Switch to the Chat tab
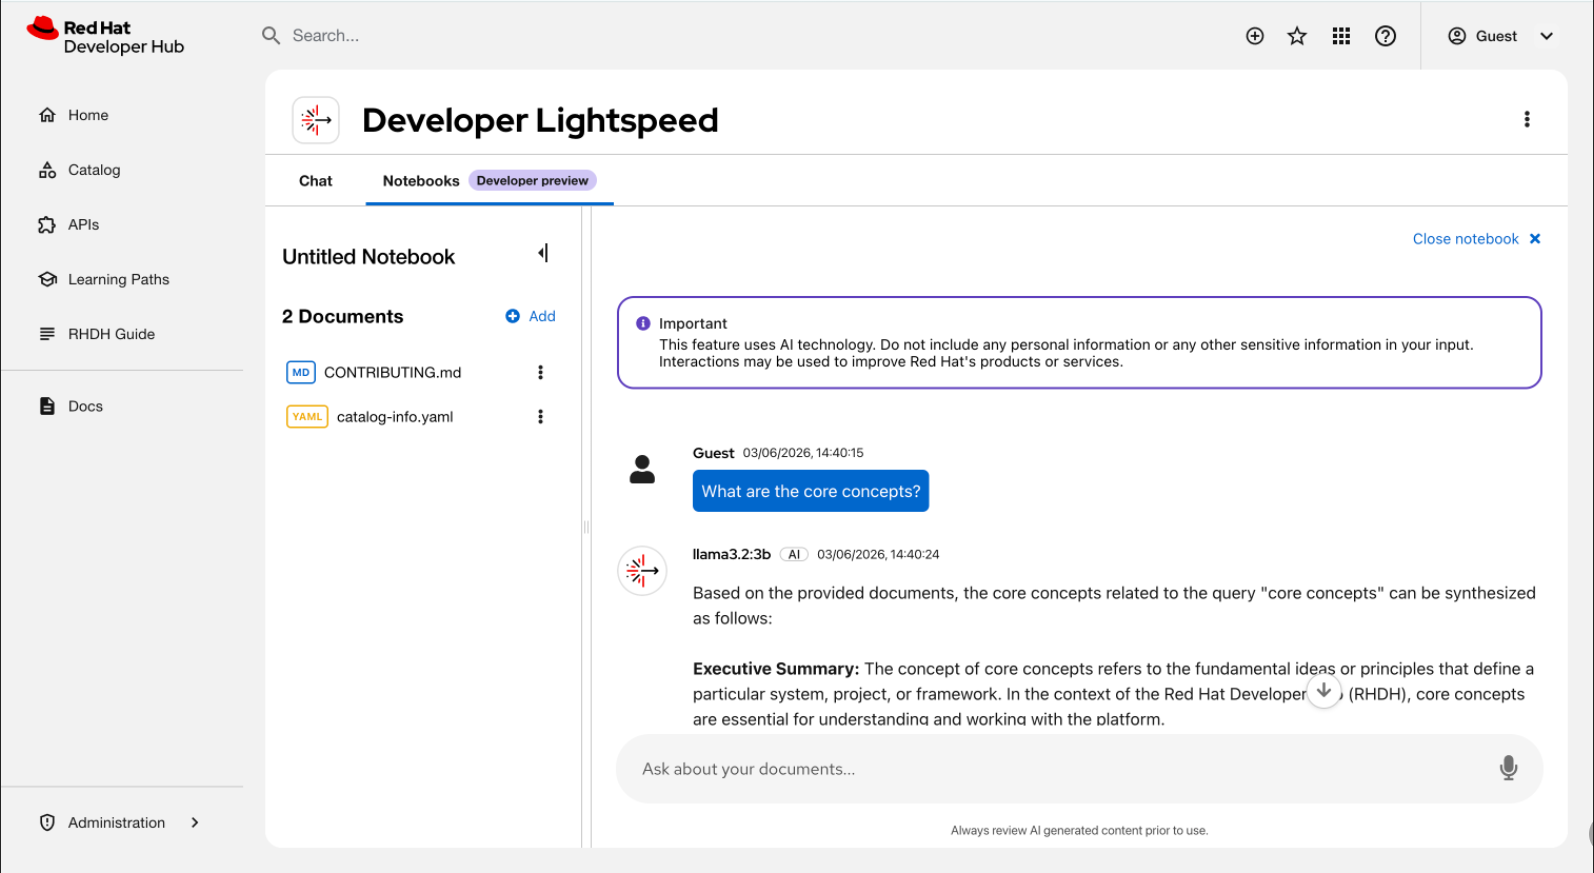Image resolution: width=1594 pixels, height=873 pixels. tap(315, 181)
